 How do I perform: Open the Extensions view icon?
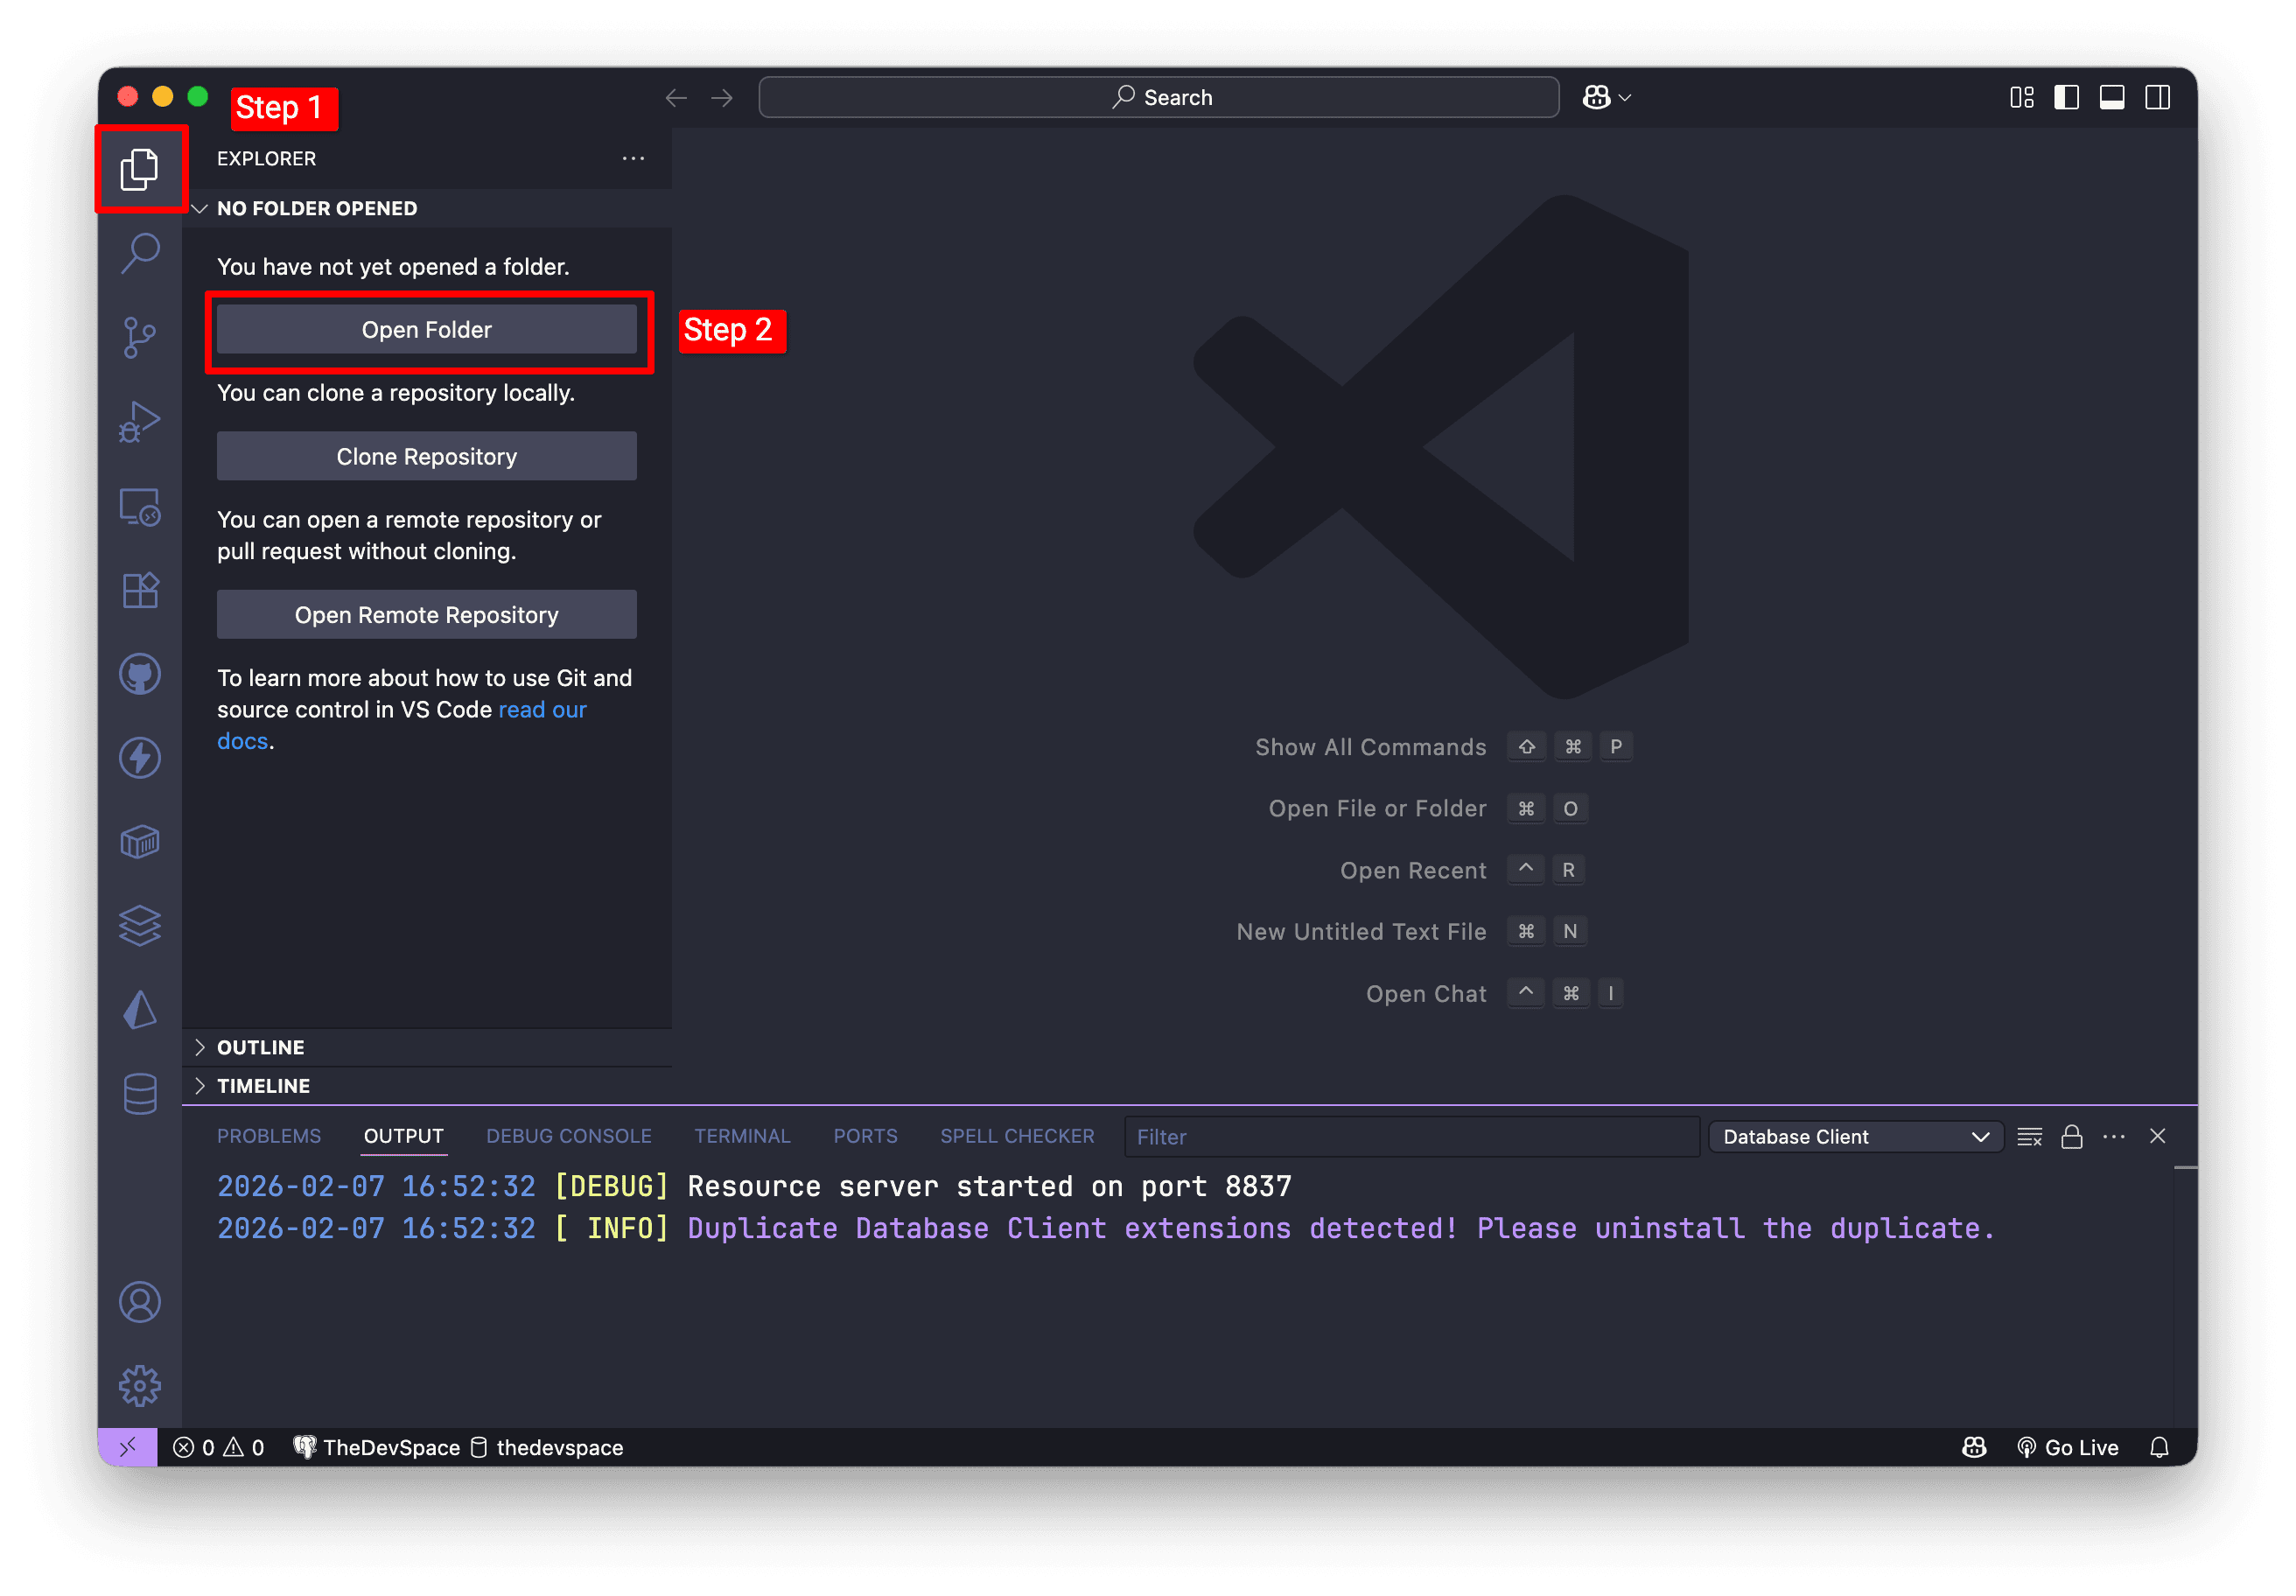(x=140, y=590)
